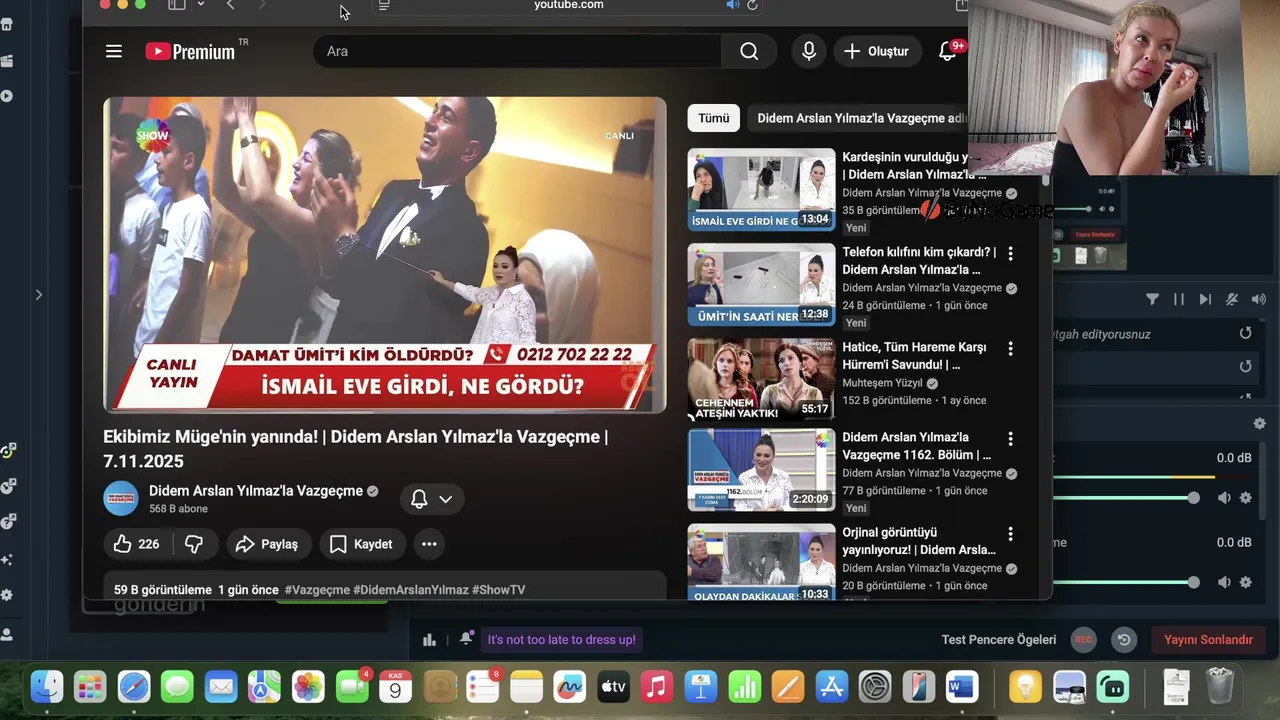Toggle alert sound mute in Streamlabs feed
This screenshot has width=1280, height=720.
(x=1232, y=299)
